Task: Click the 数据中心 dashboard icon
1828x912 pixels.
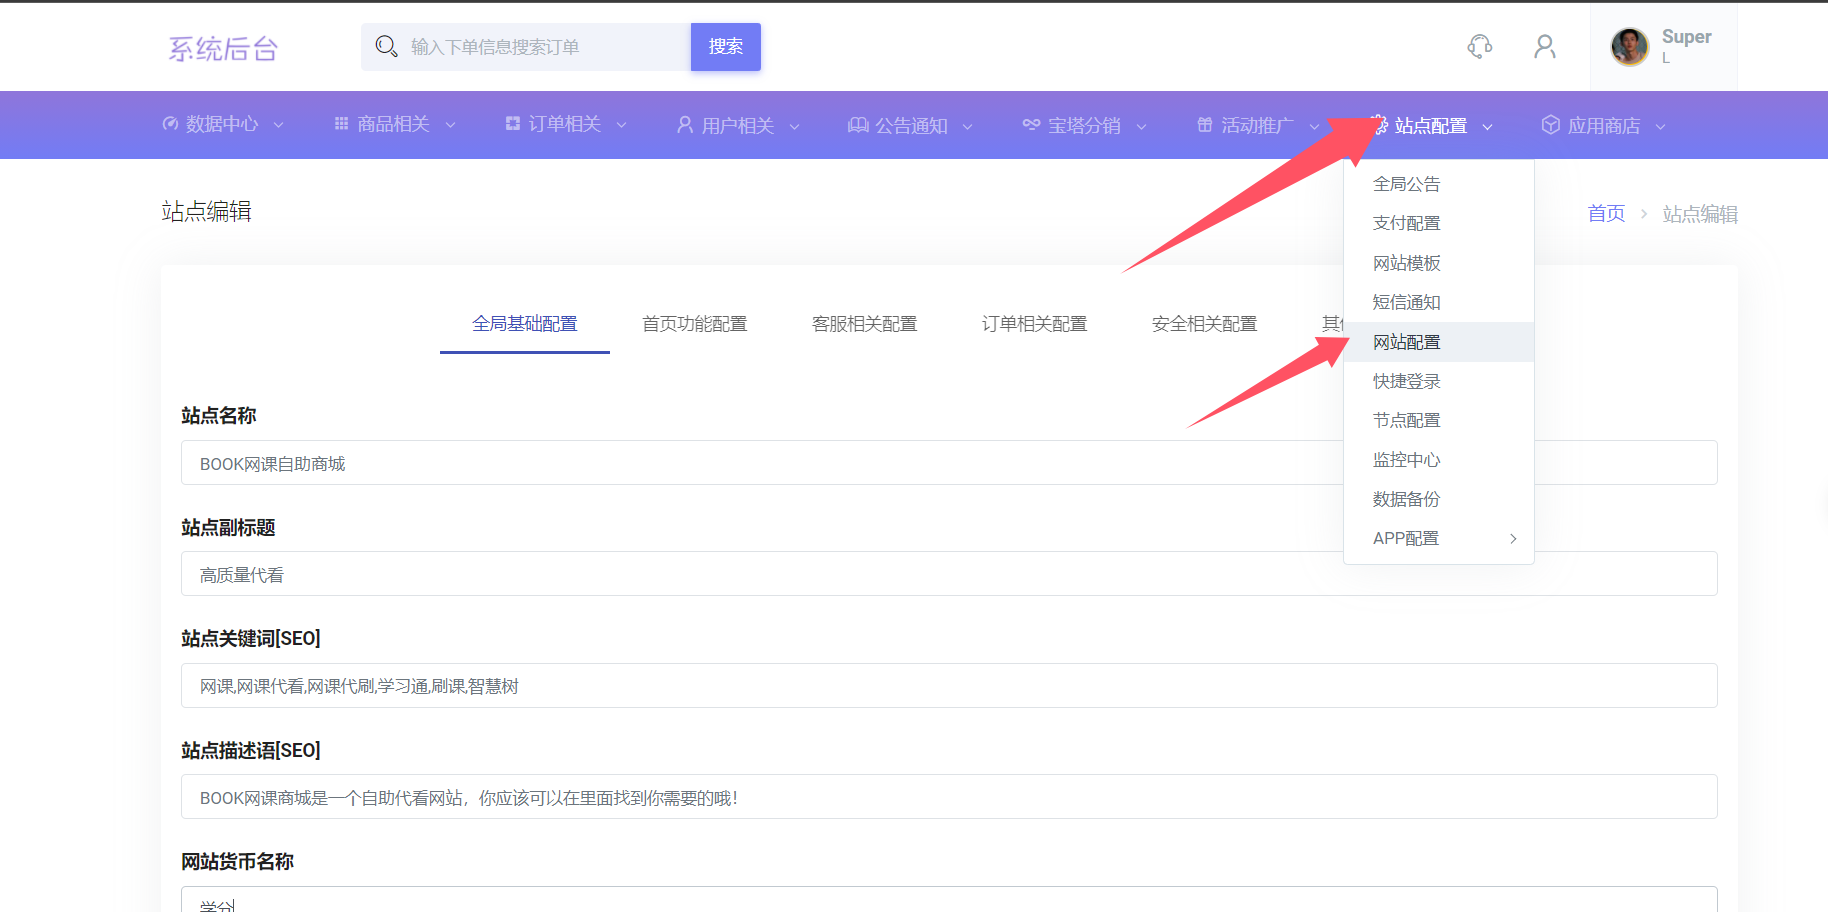Action: pyautogui.click(x=170, y=124)
